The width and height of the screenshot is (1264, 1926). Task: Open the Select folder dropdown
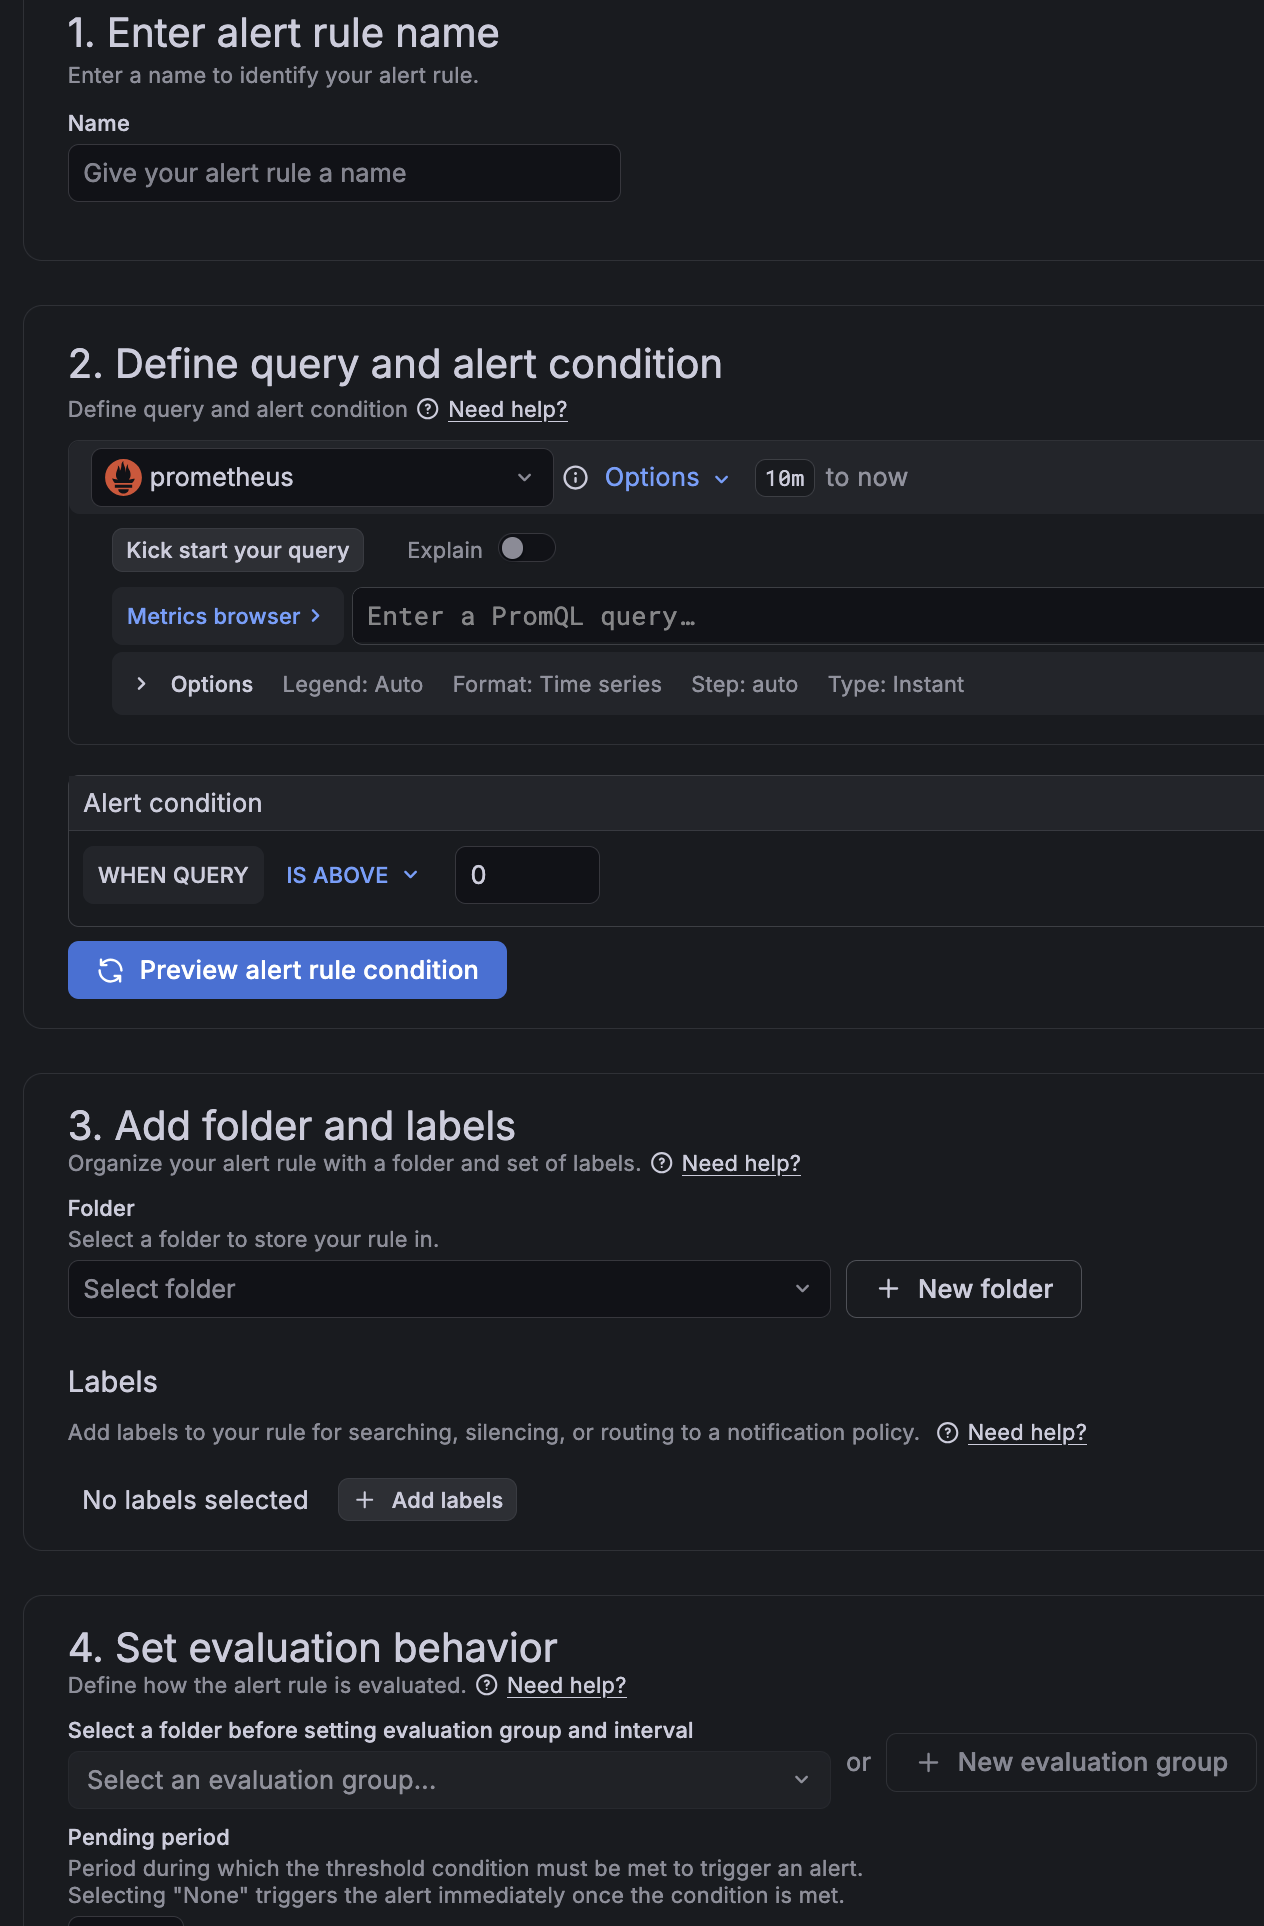(x=449, y=1289)
